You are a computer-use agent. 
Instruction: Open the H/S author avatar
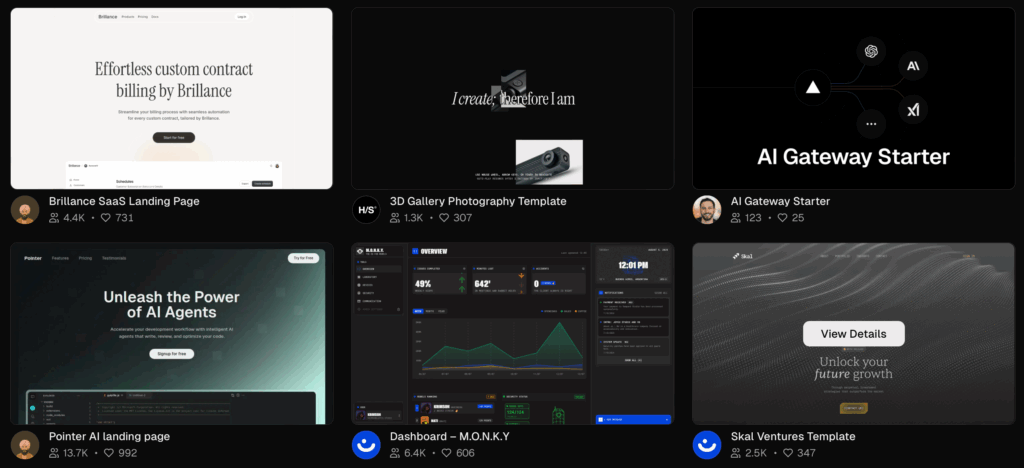(x=366, y=209)
